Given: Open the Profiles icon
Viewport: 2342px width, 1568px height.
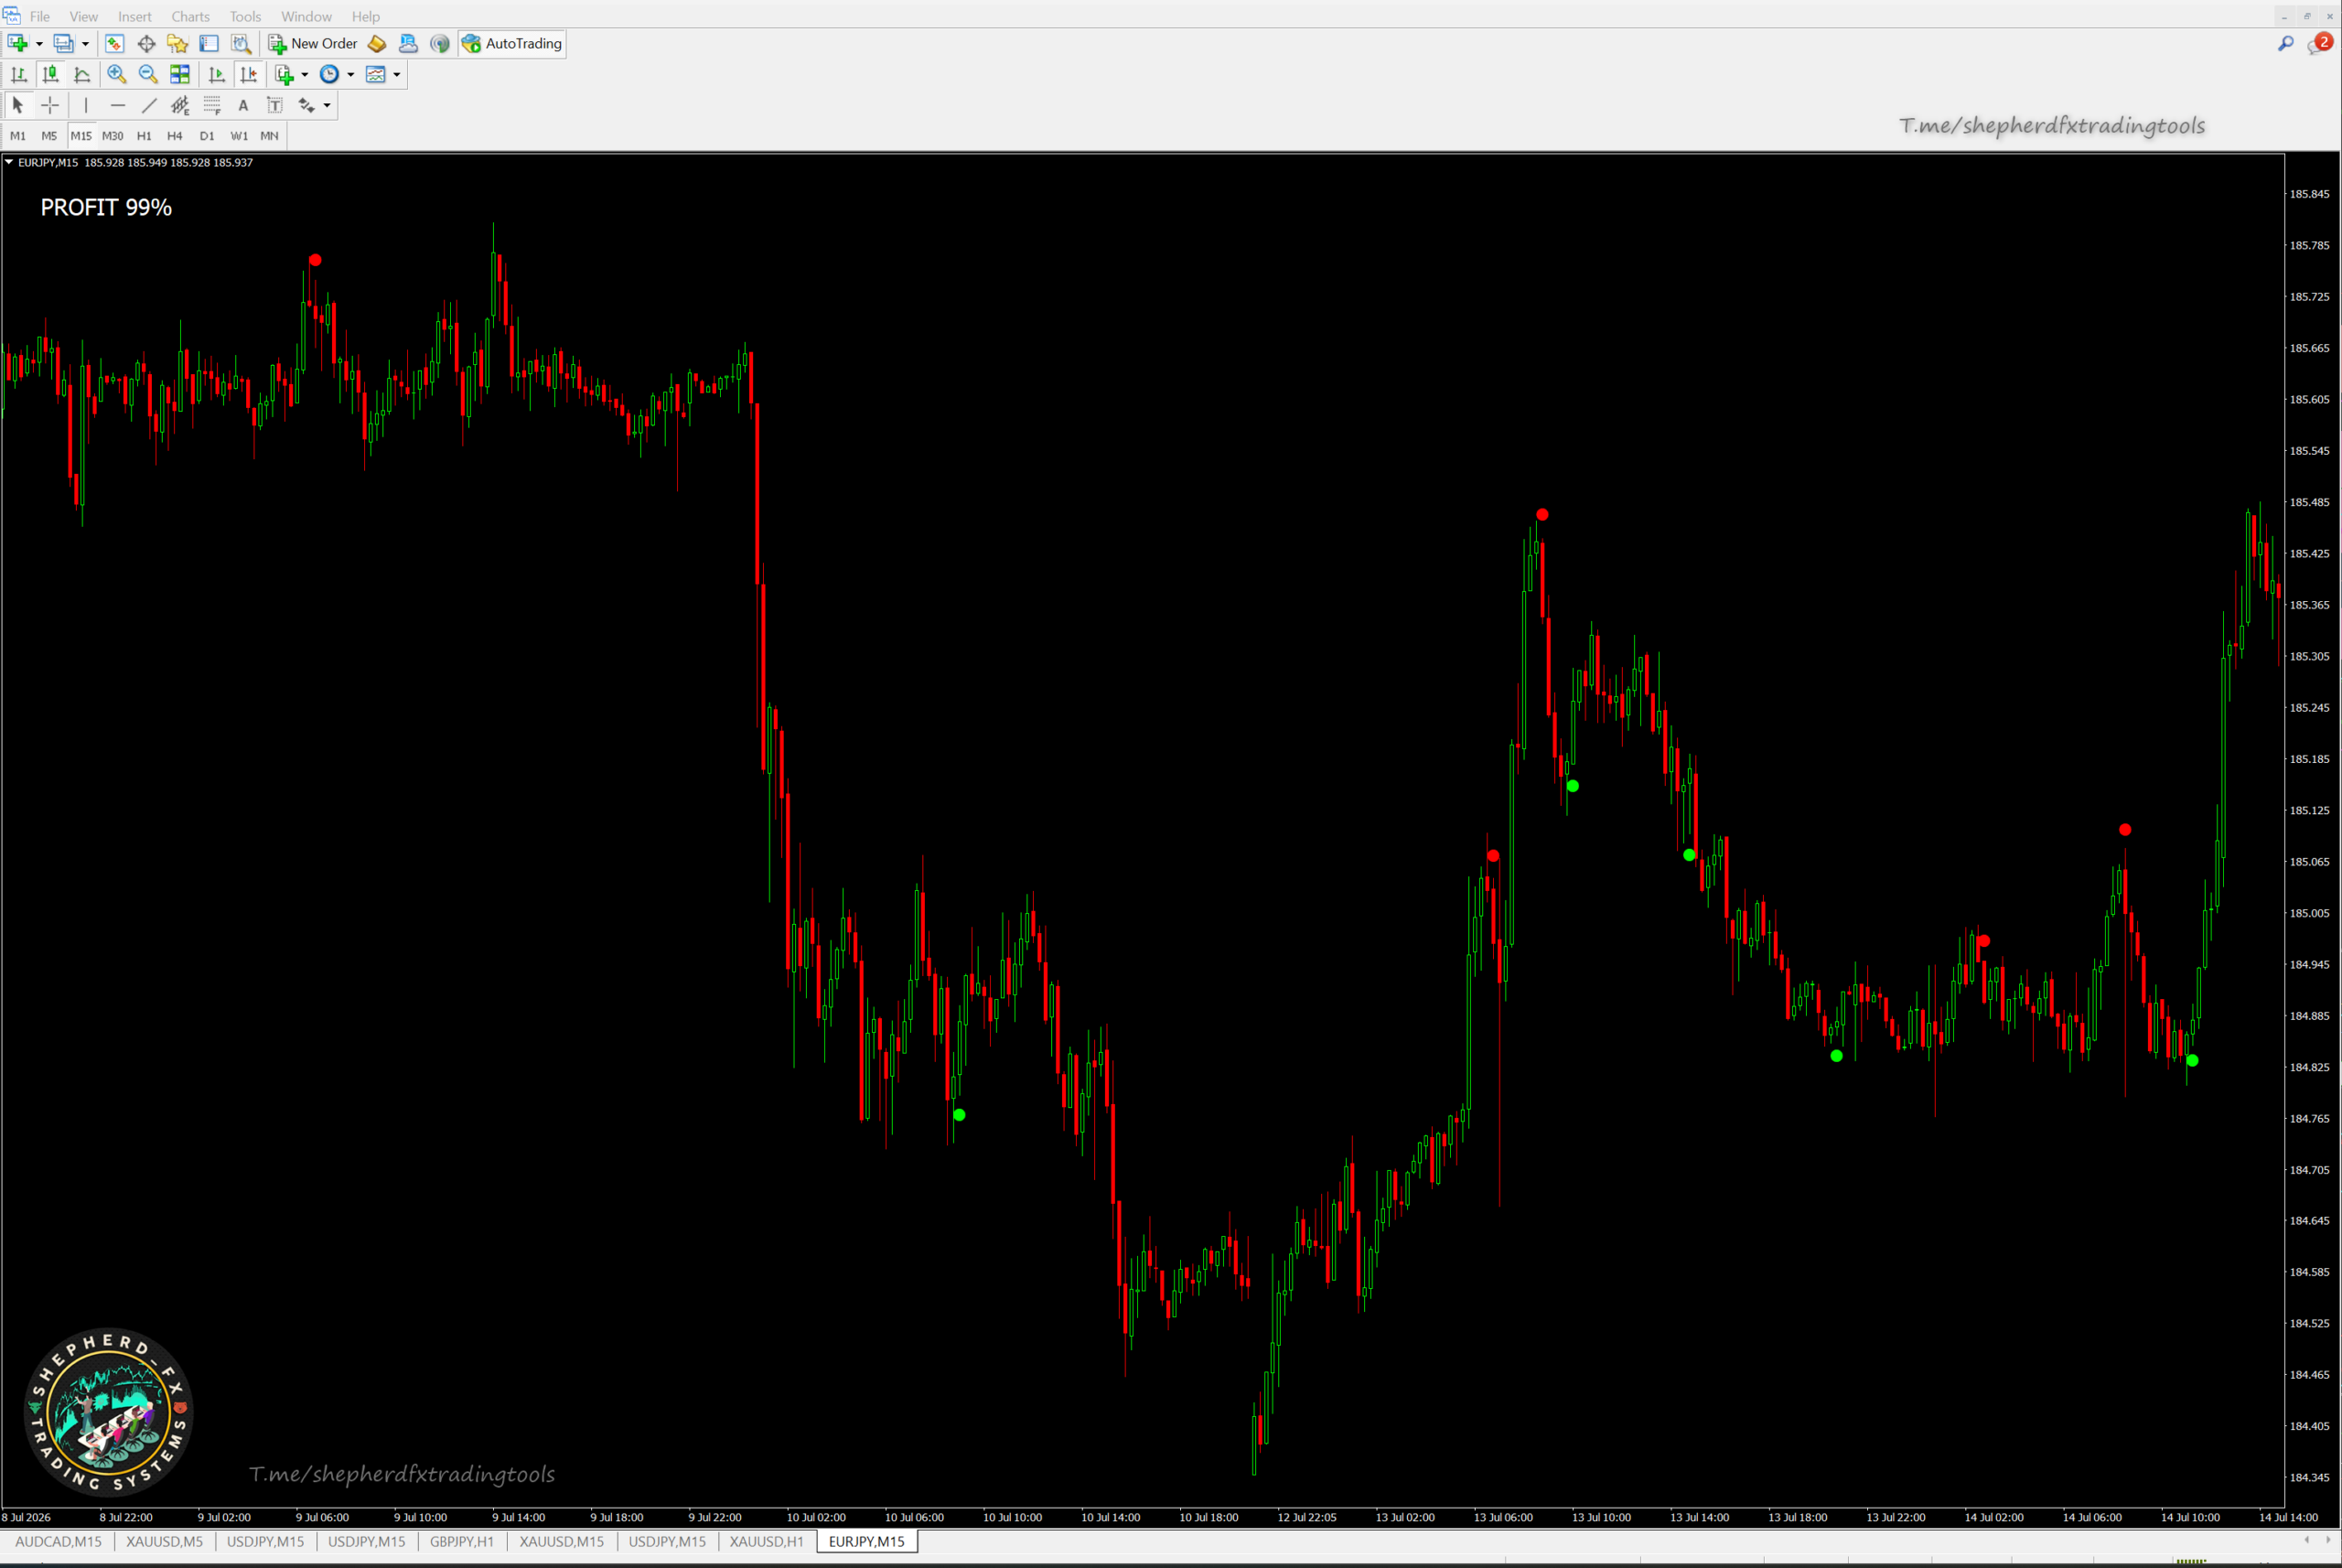Looking at the screenshot, I should click(x=63, y=43).
